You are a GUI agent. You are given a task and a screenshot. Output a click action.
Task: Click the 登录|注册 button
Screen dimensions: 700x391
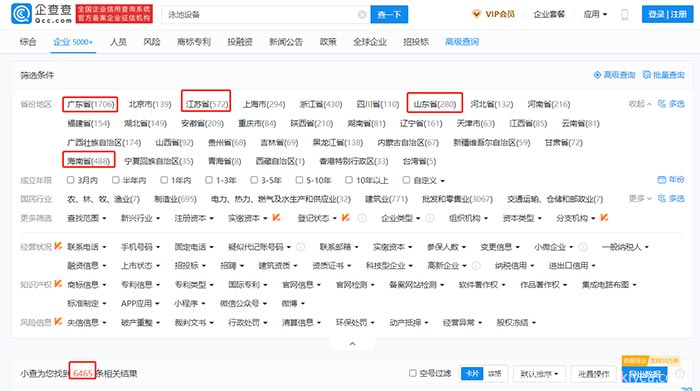[x=667, y=14]
